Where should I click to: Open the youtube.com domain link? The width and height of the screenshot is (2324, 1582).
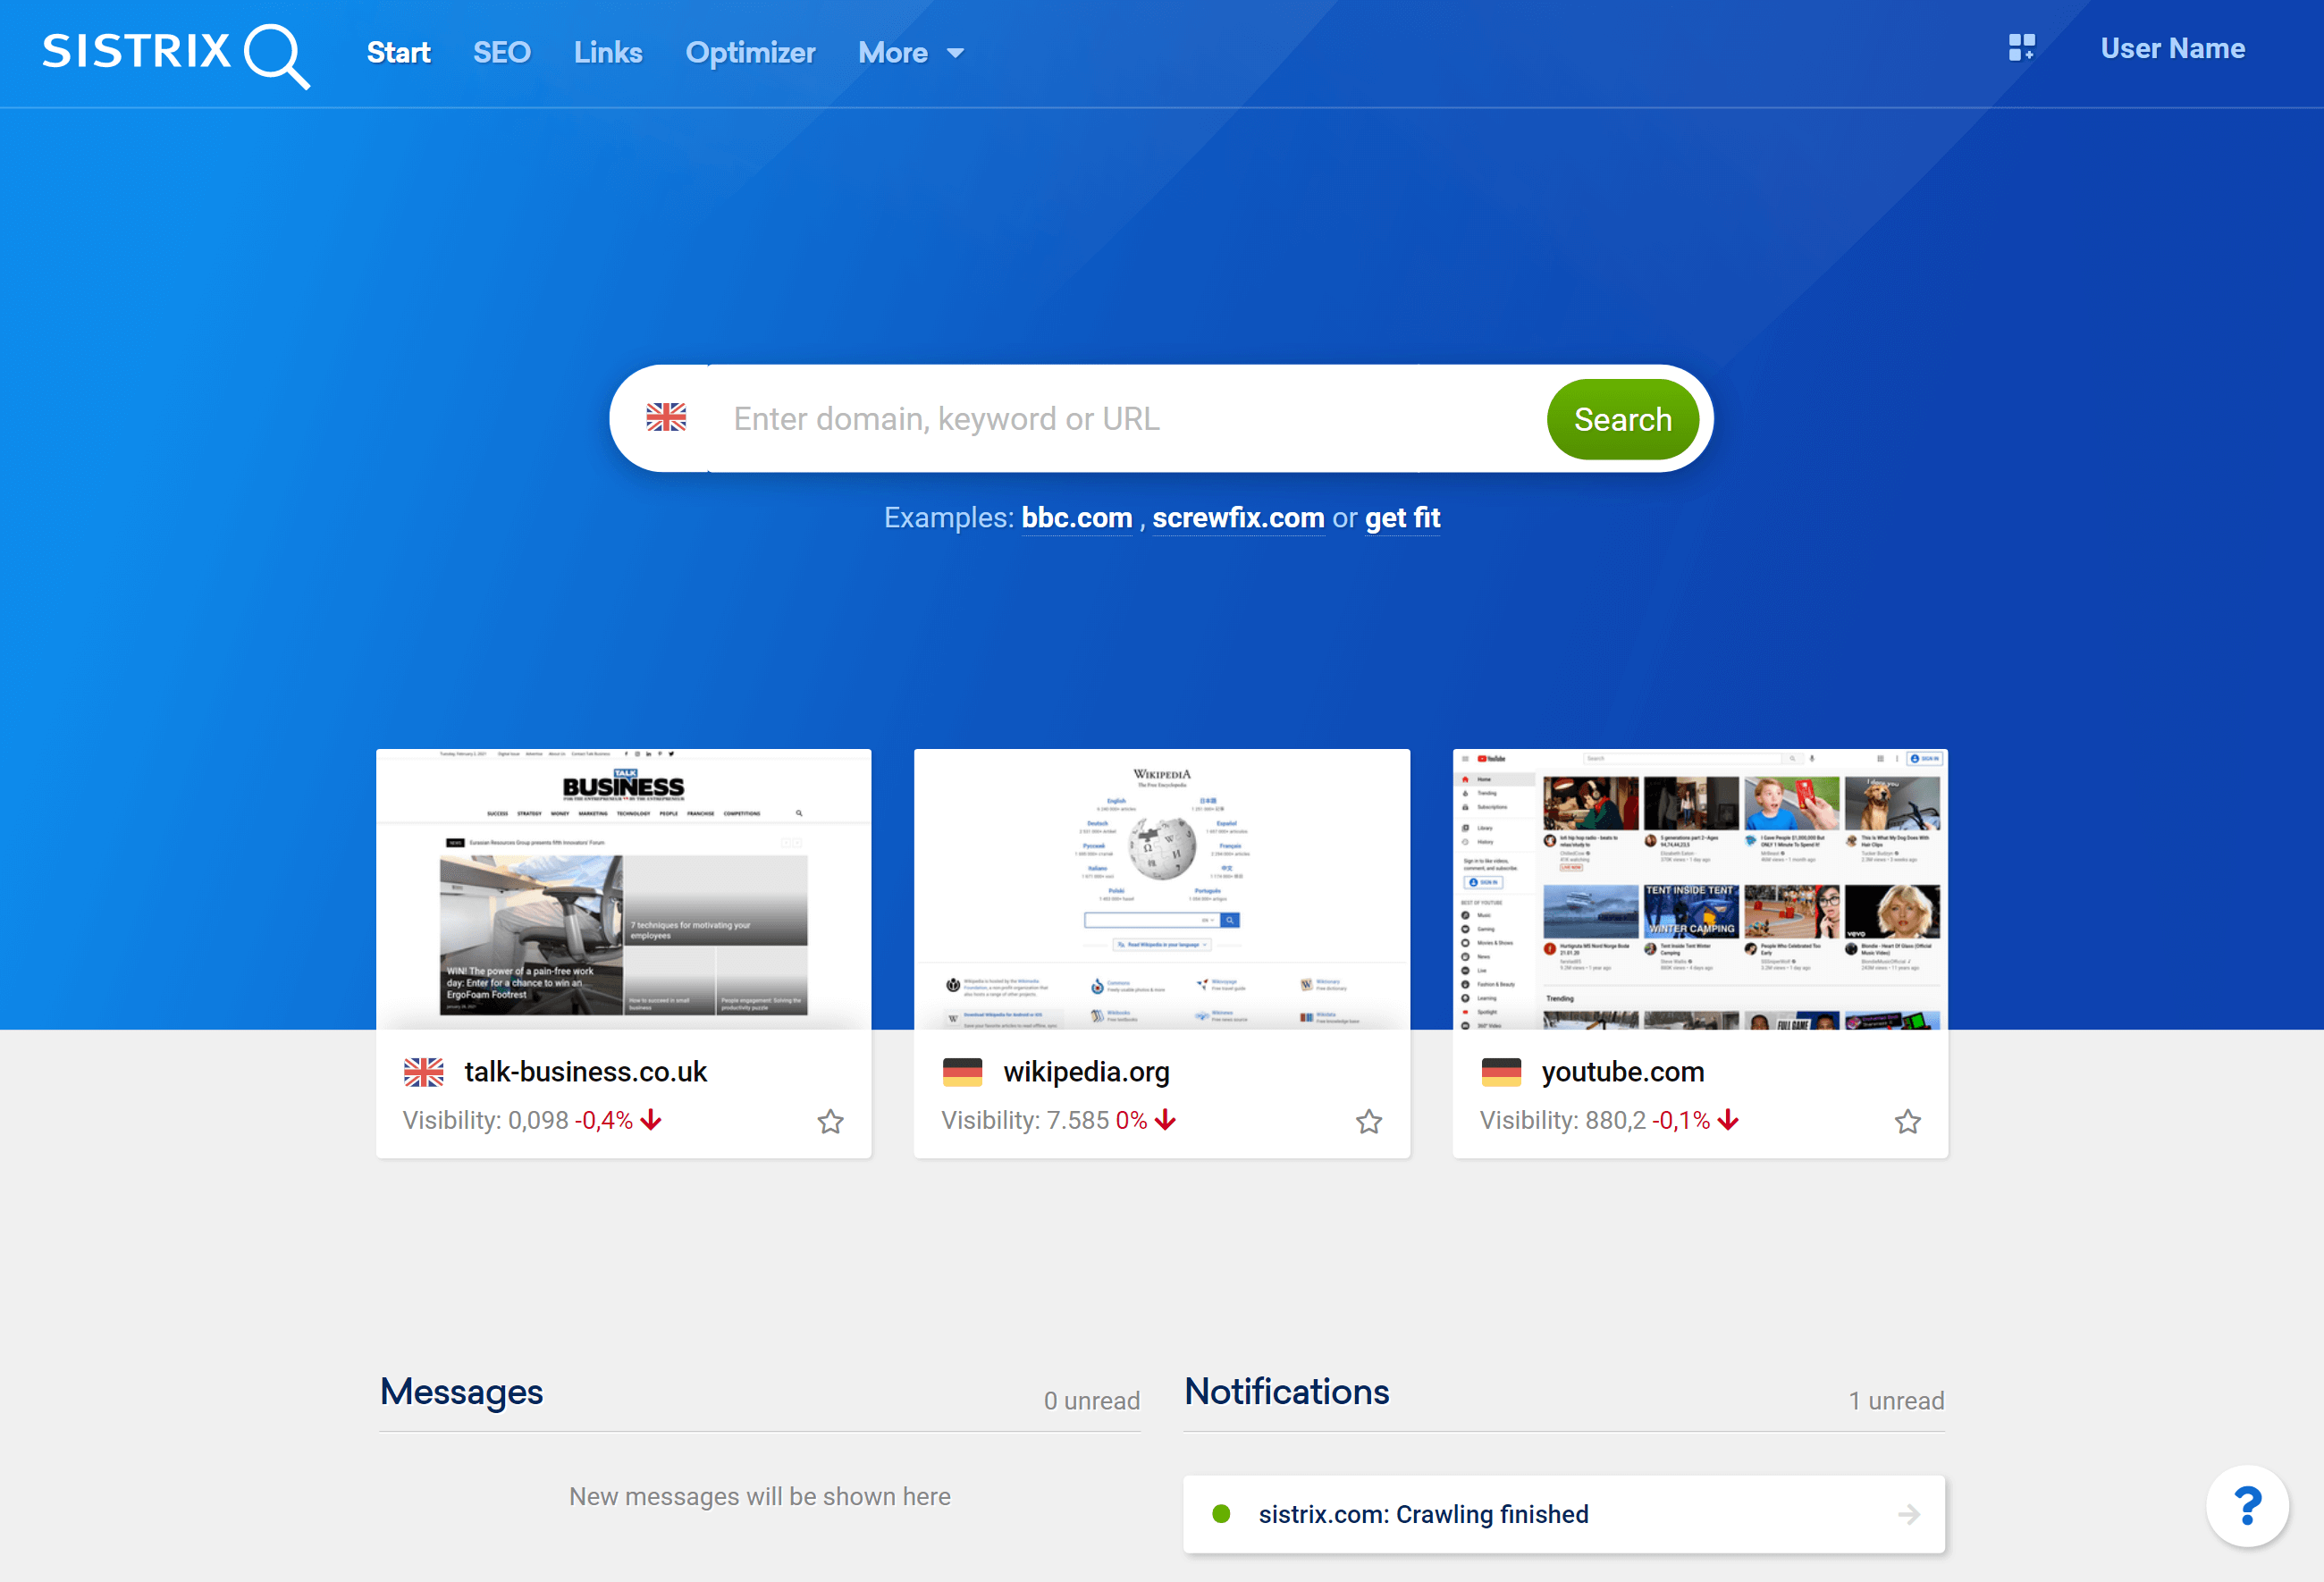coord(1623,1072)
